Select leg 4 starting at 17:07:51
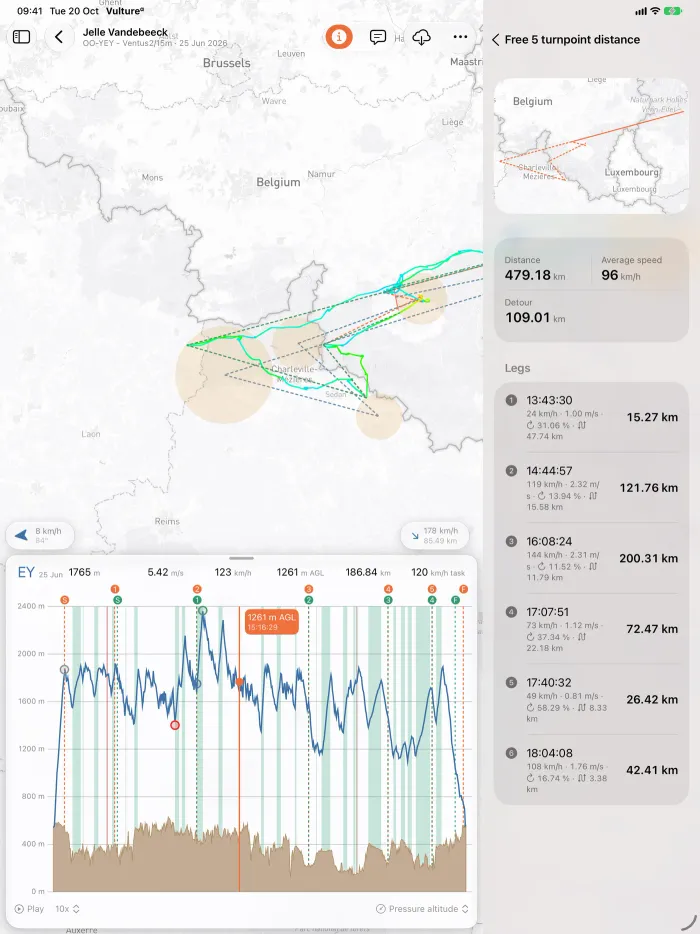The height and width of the screenshot is (934, 700). (x=591, y=629)
